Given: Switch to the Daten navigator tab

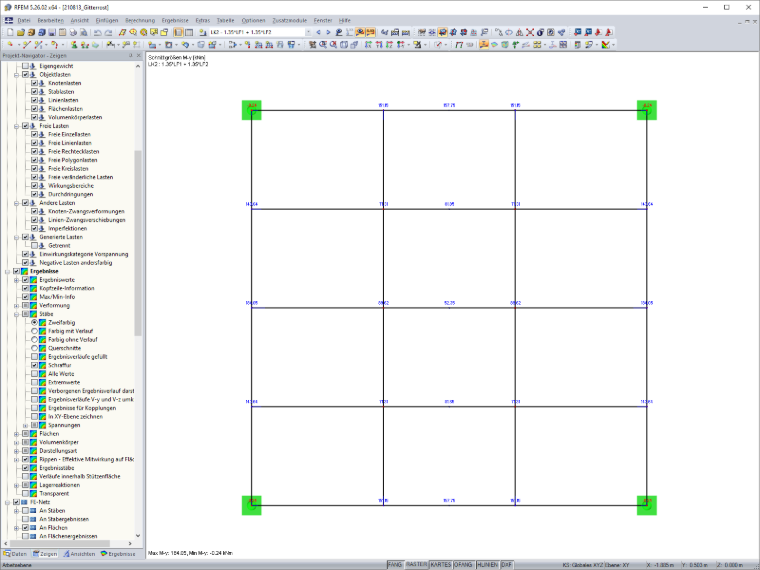Looking at the screenshot, I should tap(16, 554).
